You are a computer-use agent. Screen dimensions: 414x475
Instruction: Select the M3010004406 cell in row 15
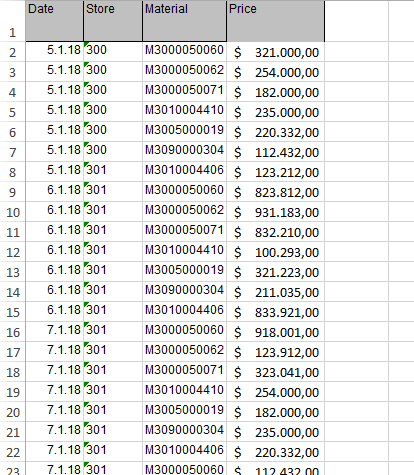click(x=184, y=312)
